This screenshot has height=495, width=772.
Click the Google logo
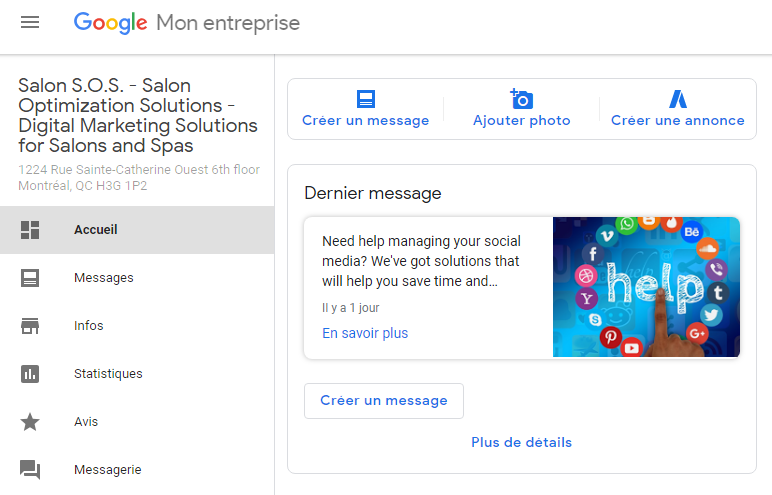pos(110,23)
